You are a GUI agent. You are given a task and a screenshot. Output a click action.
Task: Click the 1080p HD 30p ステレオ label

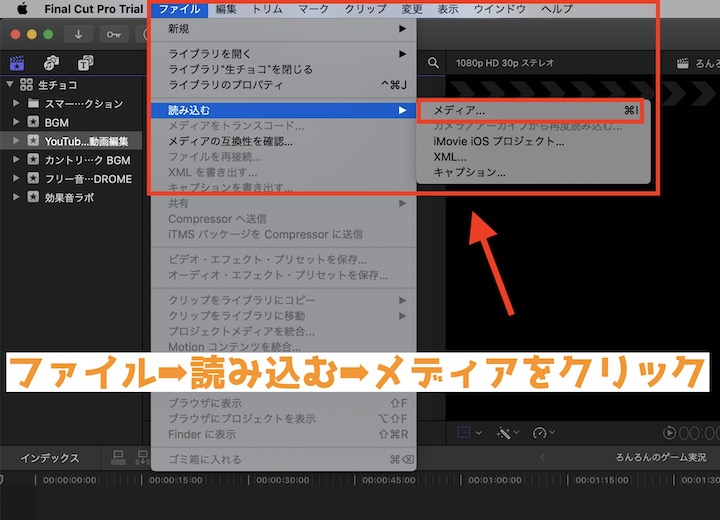[505, 63]
